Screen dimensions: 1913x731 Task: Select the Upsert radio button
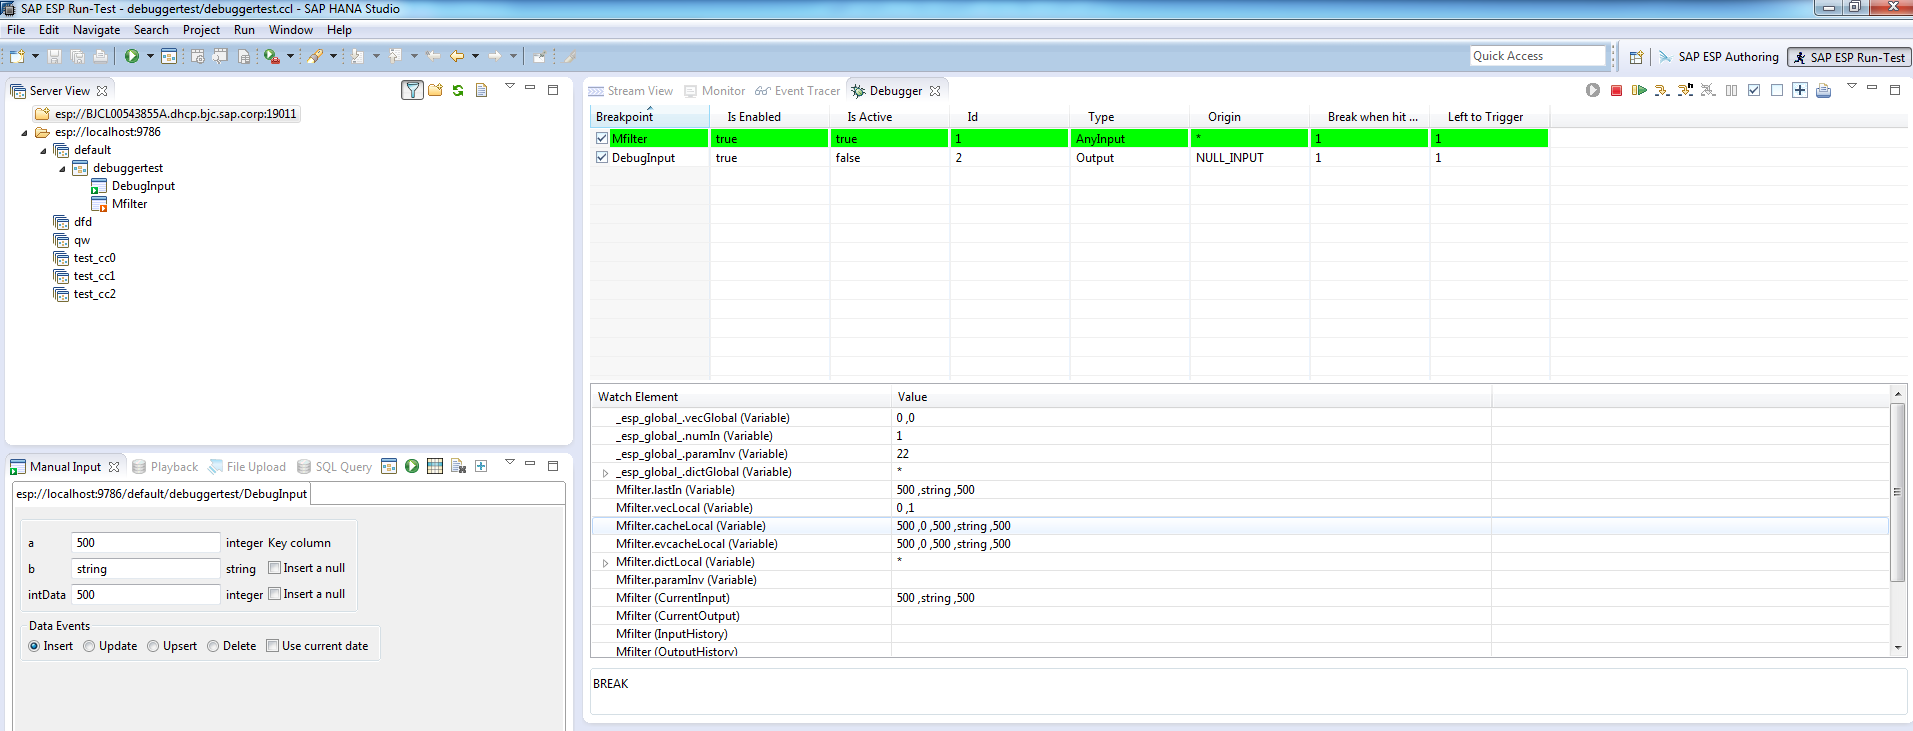coord(153,646)
